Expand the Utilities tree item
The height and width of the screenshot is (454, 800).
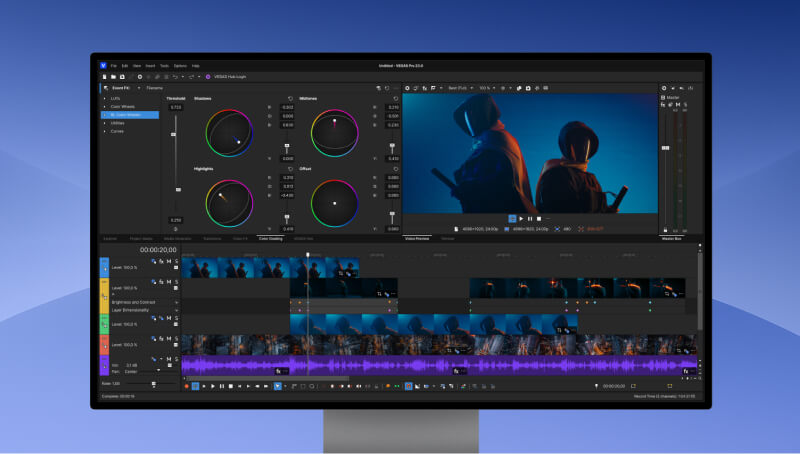(105, 123)
